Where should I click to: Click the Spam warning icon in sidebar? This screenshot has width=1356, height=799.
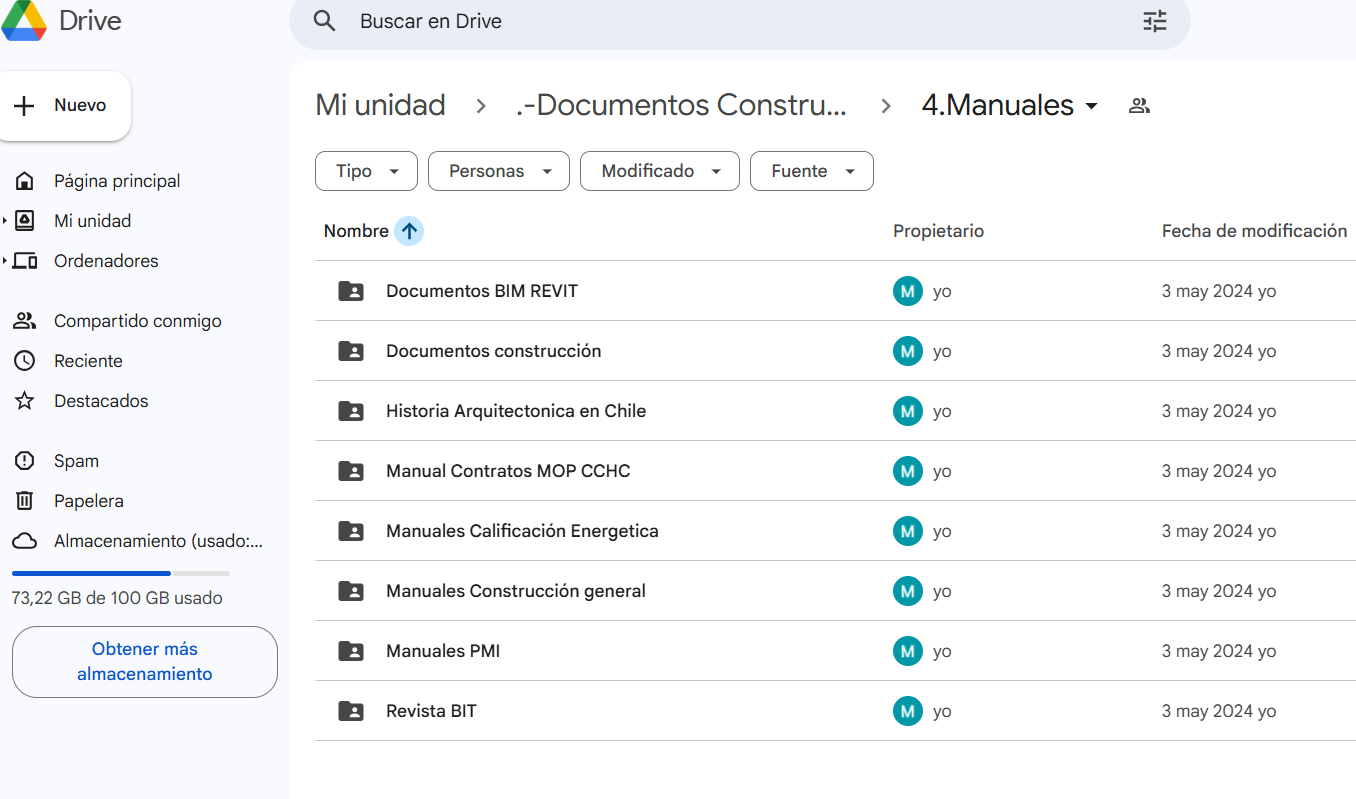(24, 460)
